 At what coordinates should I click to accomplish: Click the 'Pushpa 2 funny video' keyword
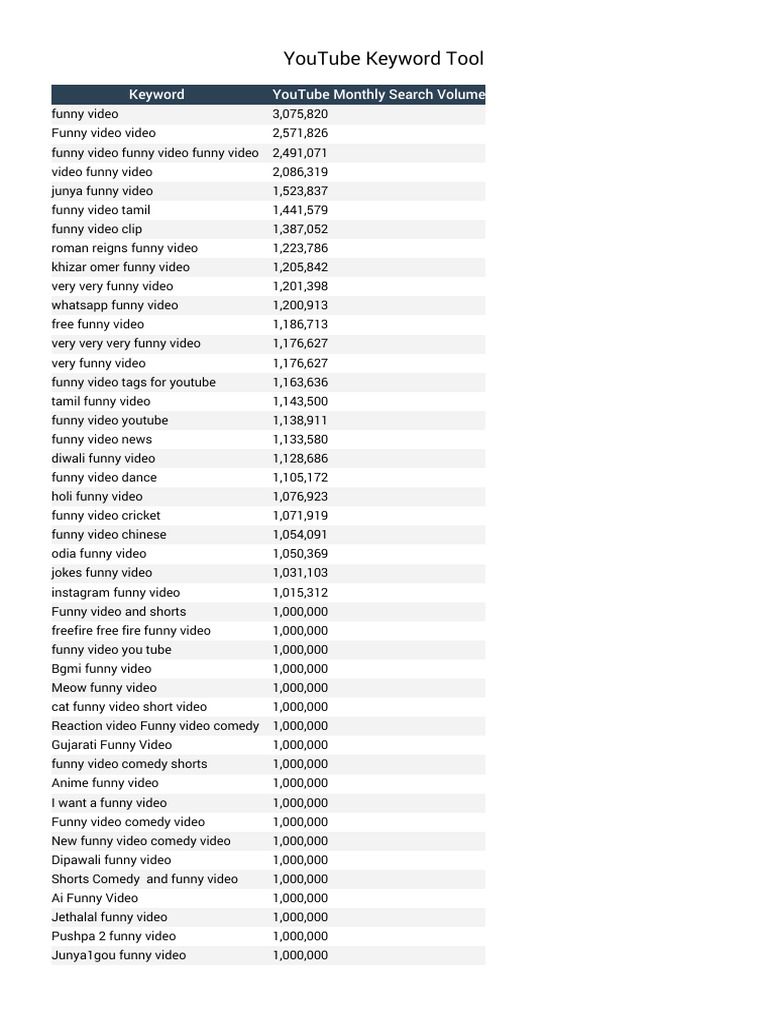[x=113, y=936]
